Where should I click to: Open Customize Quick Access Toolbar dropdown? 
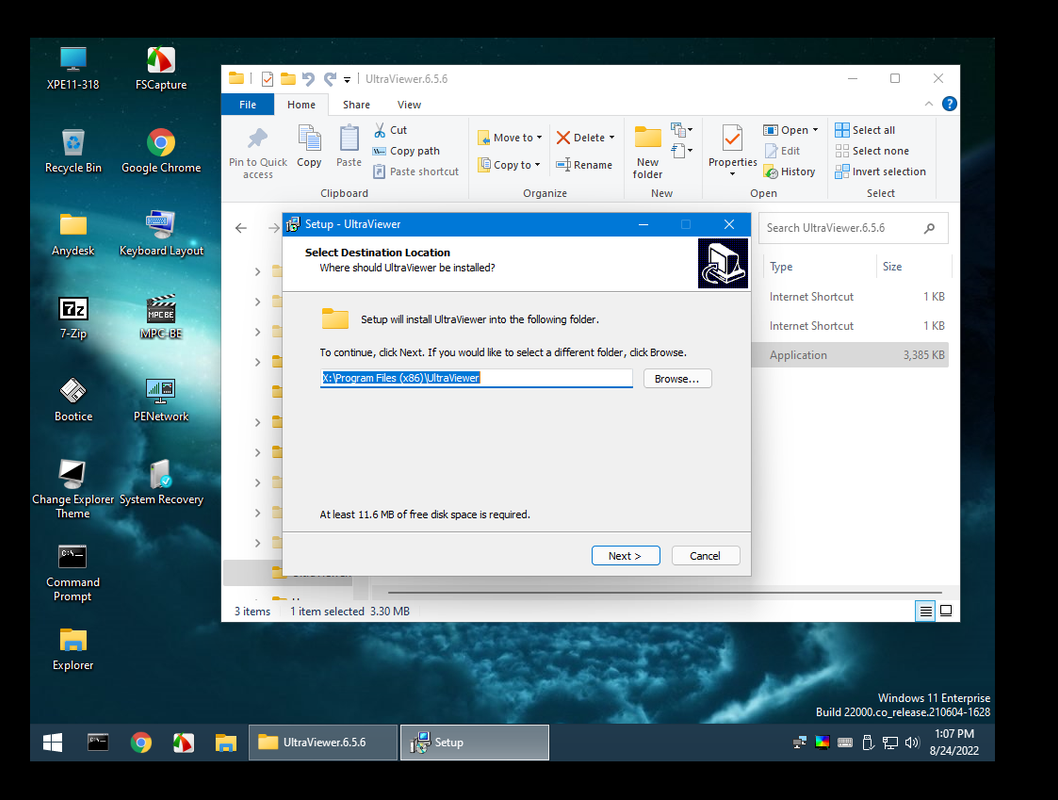pos(347,80)
